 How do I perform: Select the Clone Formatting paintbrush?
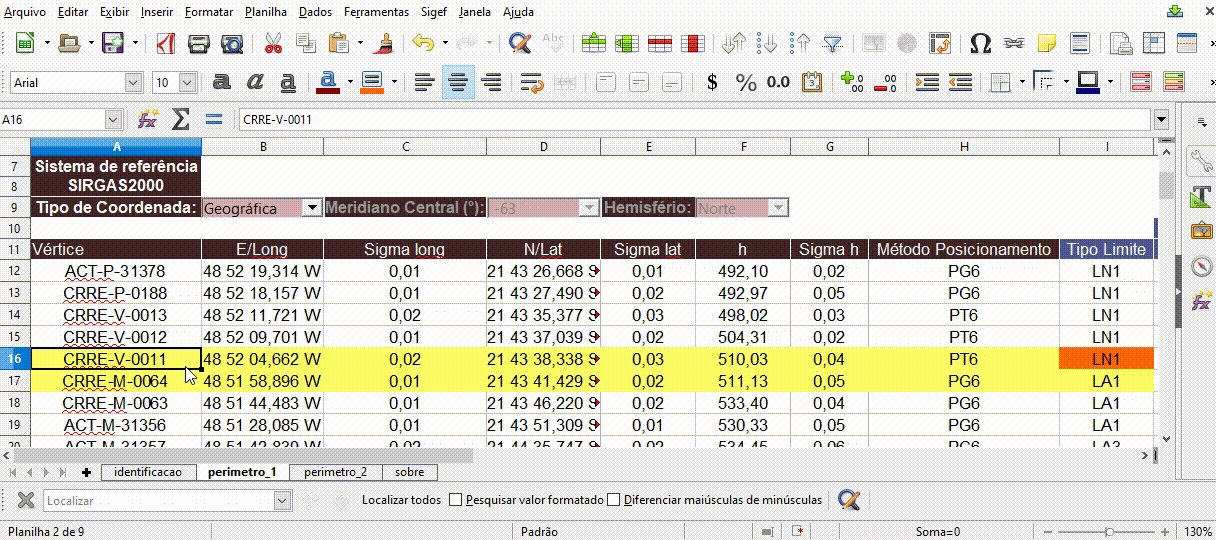click(x=382, y=44)
